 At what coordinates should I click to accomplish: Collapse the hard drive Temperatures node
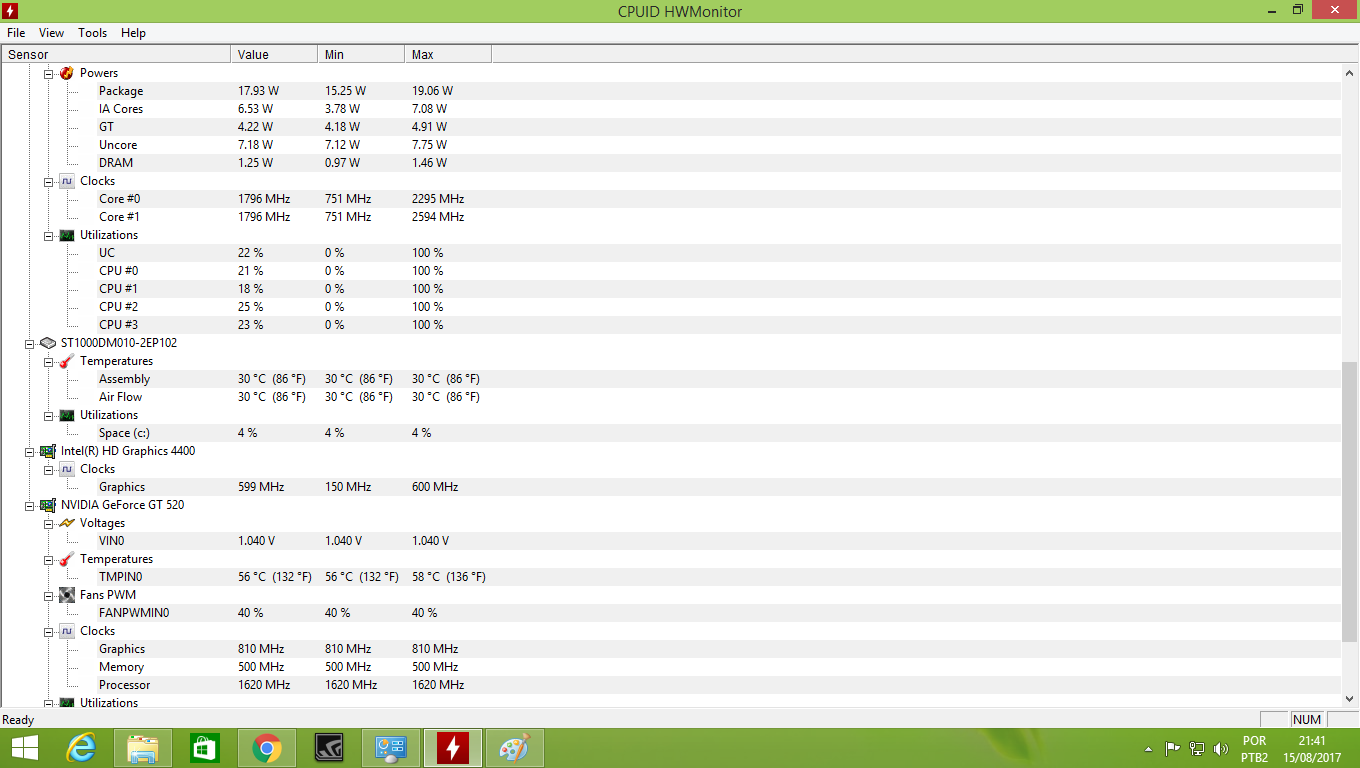point(48,361)
